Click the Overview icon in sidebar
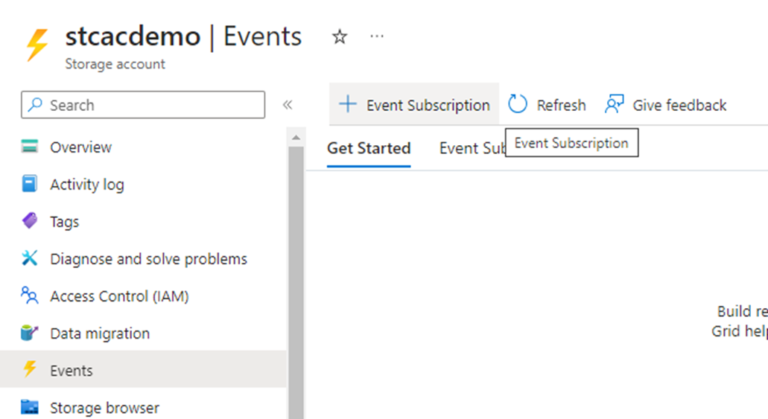The height and width of the screenshot is (419, 768). pyautogui.click(x=29, y=146)
